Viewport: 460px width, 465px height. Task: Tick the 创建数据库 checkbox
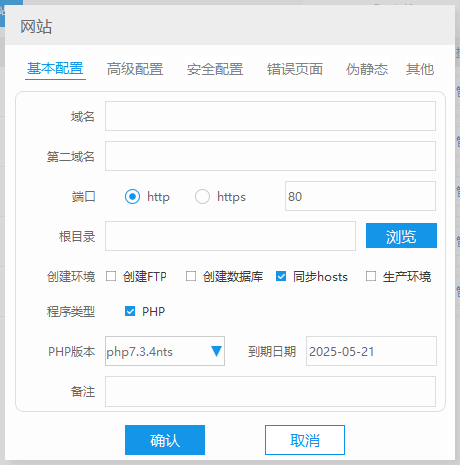tap(191, 276)
